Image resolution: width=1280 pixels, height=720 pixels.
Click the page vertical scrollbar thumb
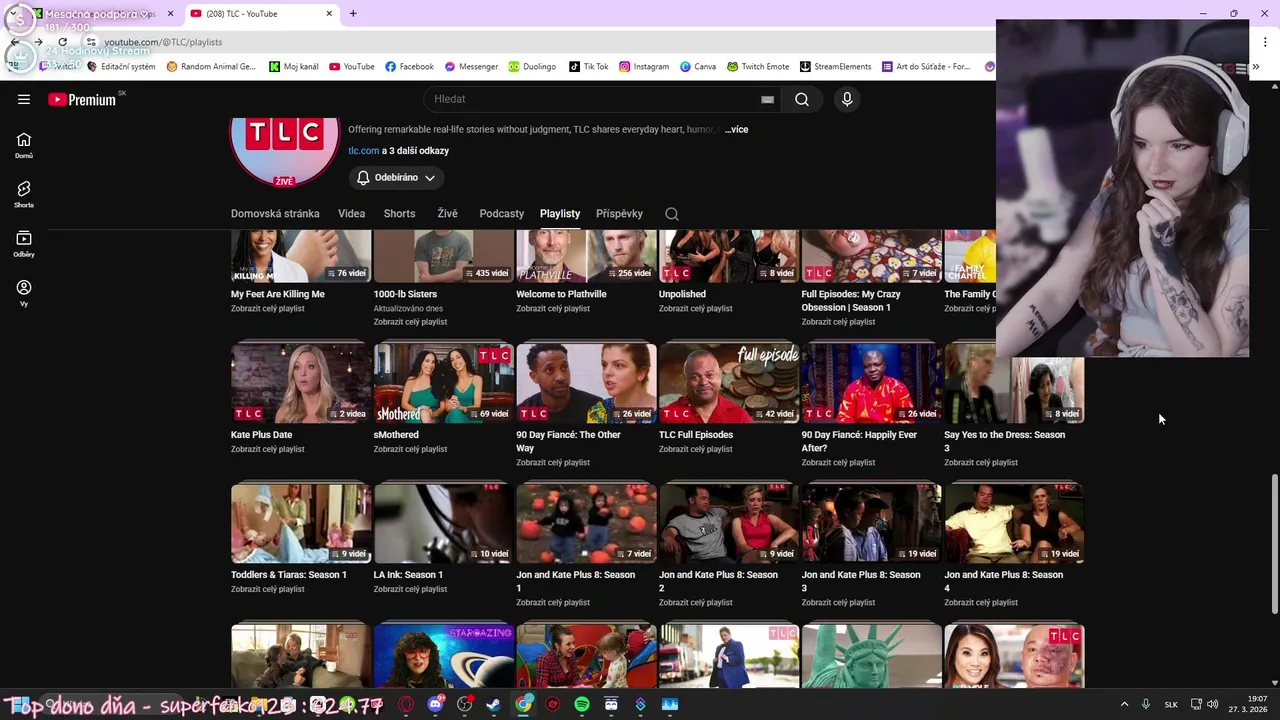(1274, 545)
